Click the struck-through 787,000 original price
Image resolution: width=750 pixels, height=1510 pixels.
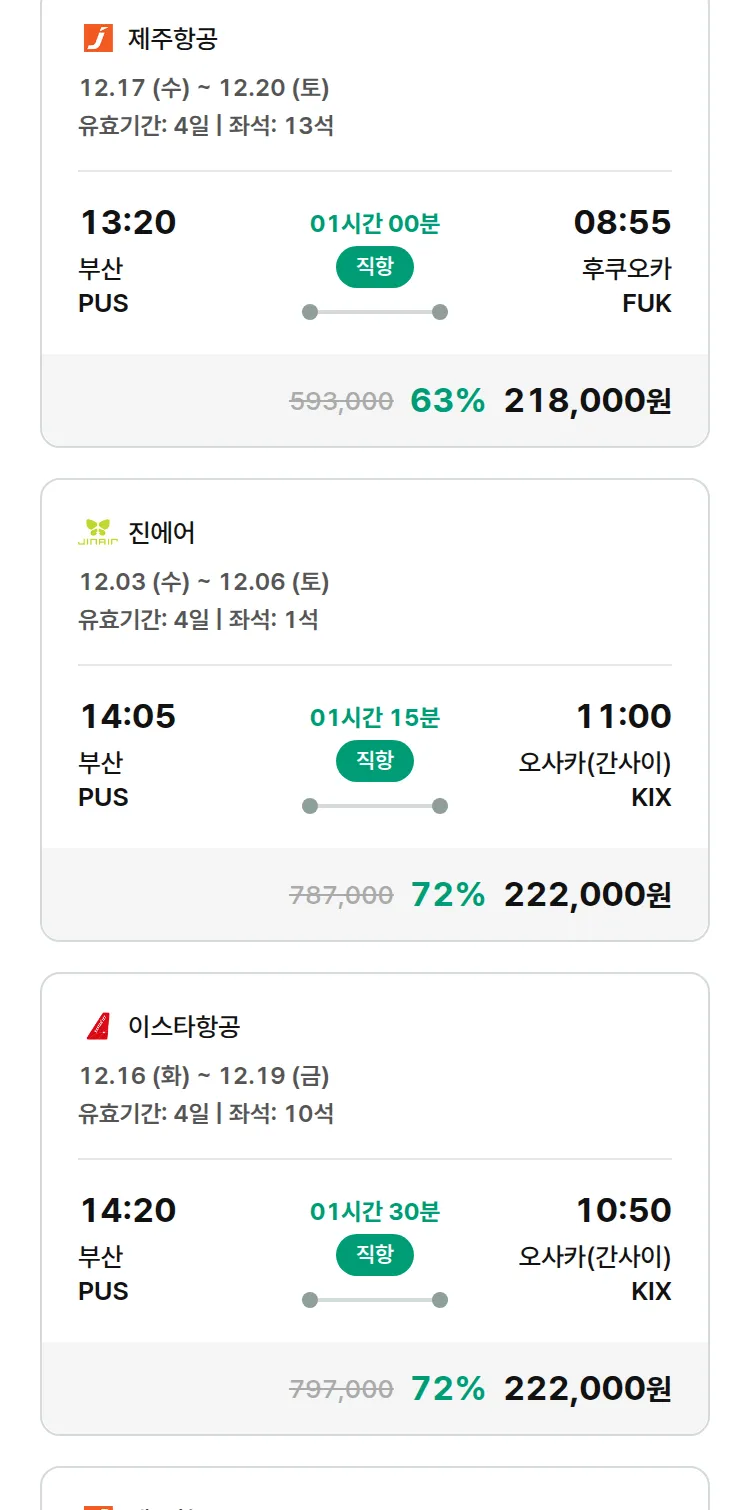tap(341, 896)
